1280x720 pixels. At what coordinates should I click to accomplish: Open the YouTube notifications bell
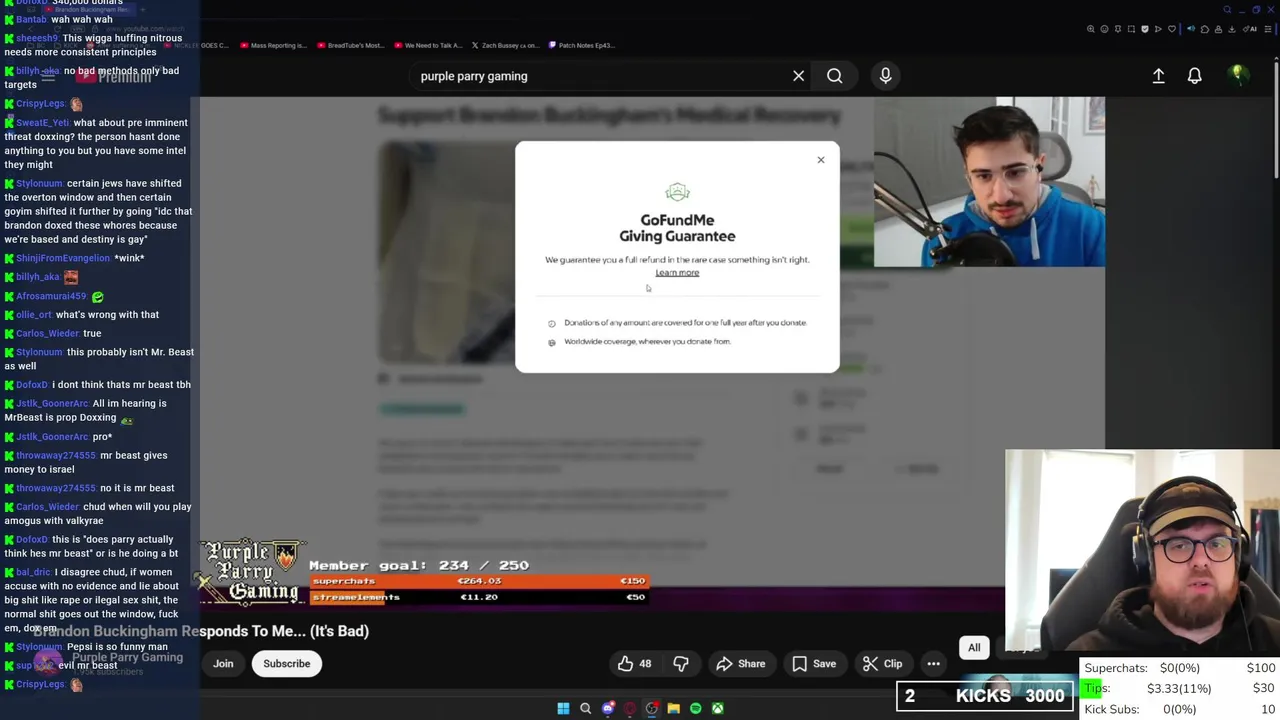pyautogui.click(x=1194, y=76)
